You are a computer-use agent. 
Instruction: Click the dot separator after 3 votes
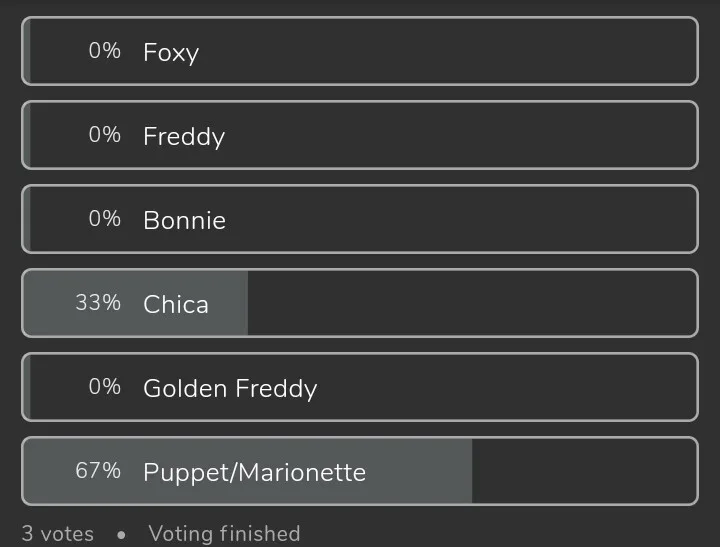point(121,535)
